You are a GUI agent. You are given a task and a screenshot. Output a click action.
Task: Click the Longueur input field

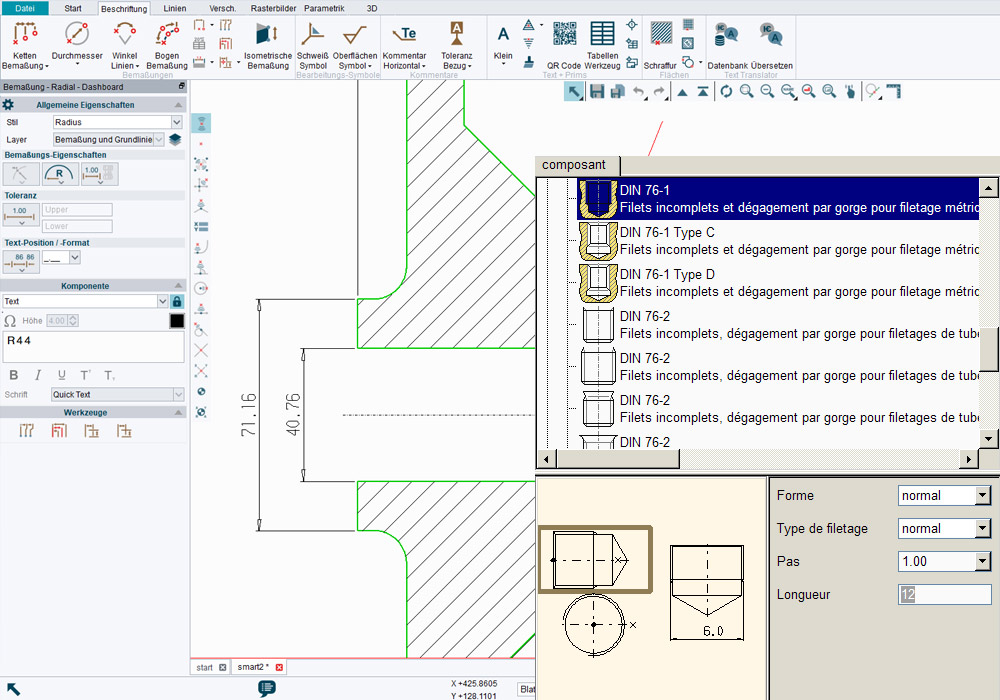944,594
